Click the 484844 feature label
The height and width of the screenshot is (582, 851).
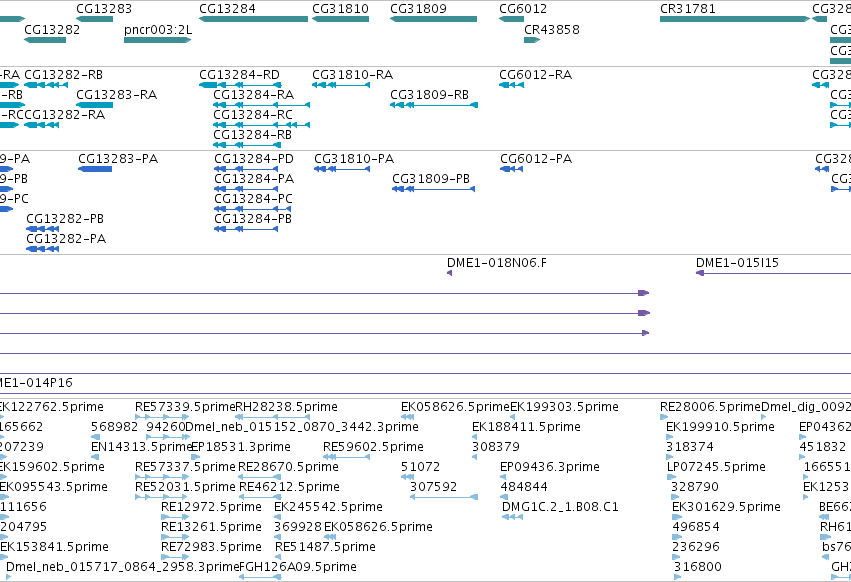[524, 487]
